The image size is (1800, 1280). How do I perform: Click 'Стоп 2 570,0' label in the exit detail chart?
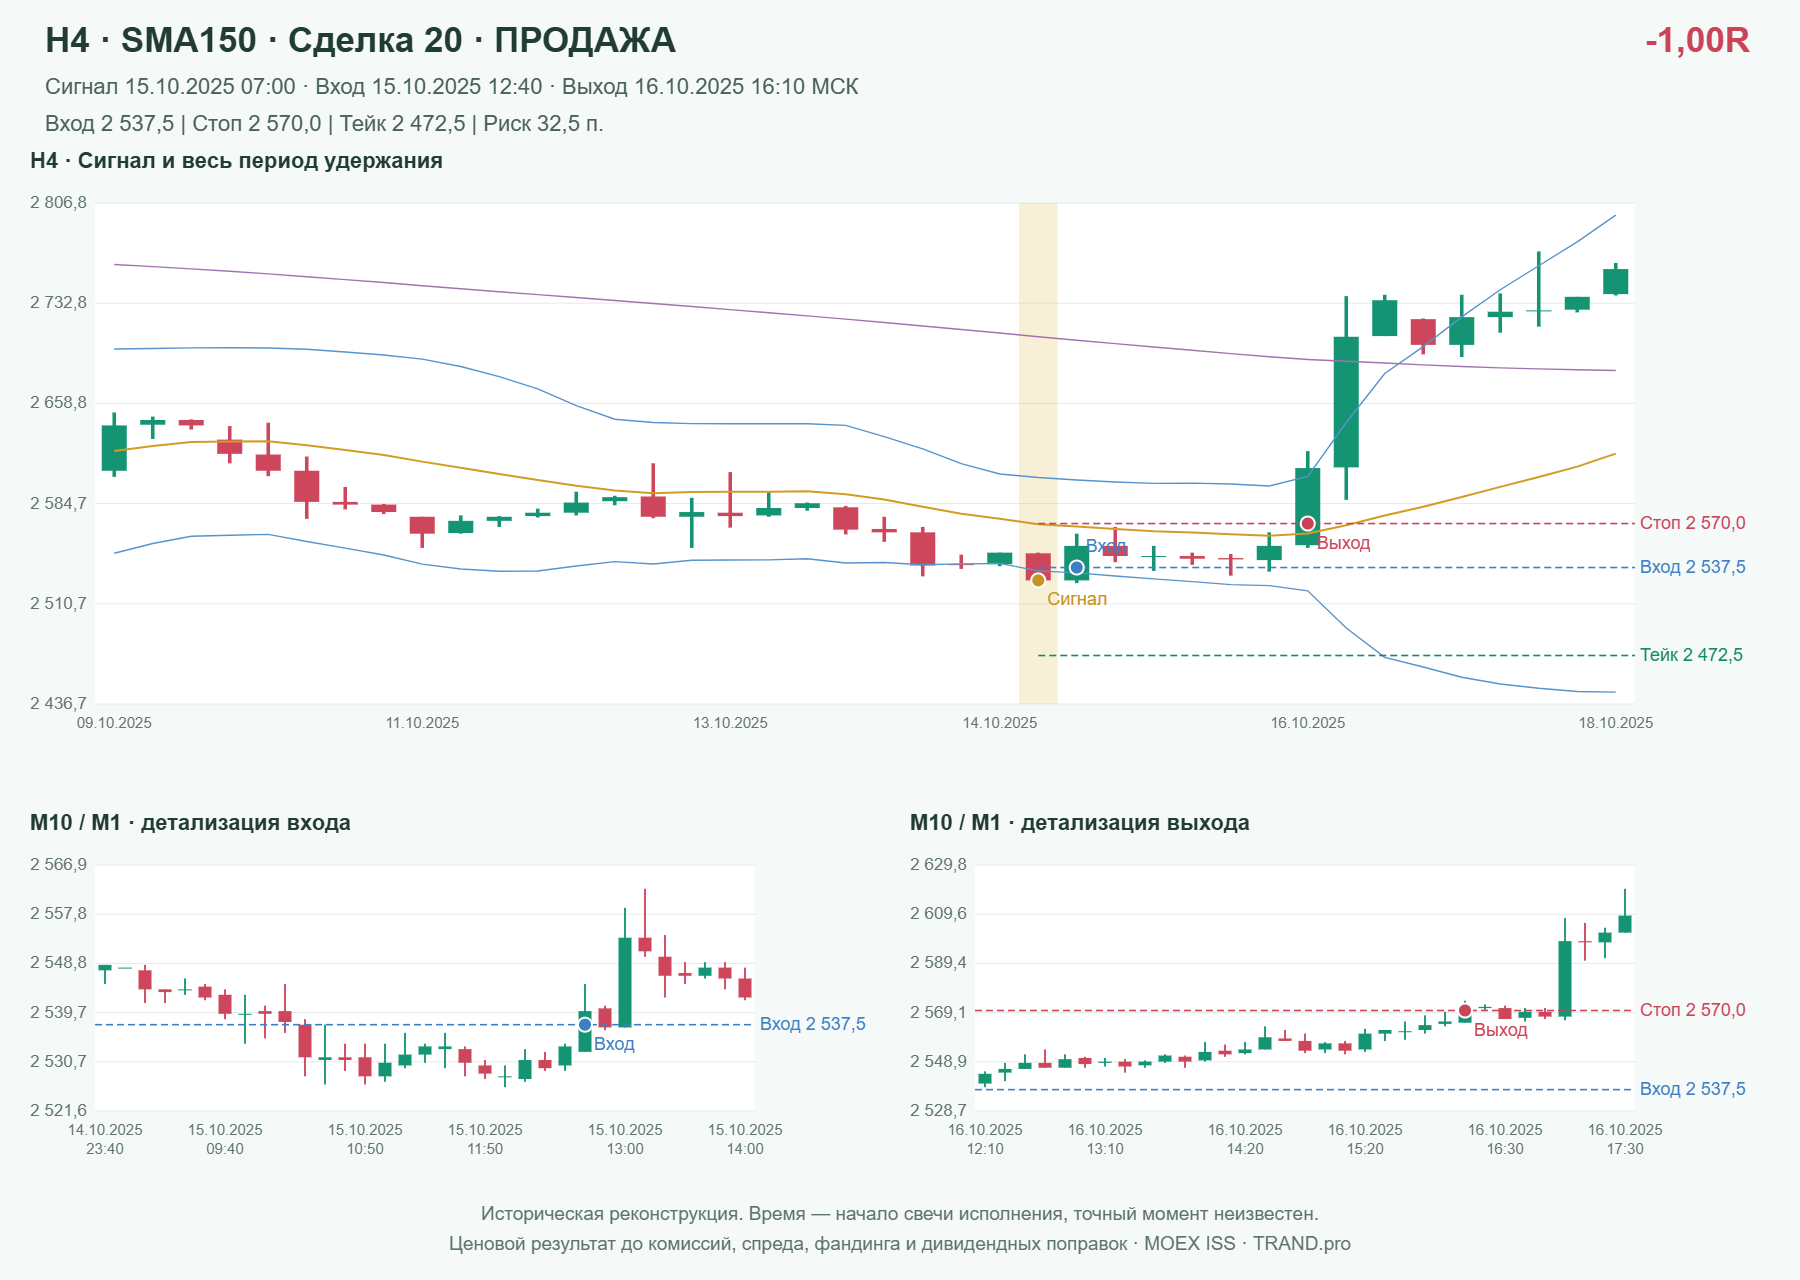point(1693,1010)
